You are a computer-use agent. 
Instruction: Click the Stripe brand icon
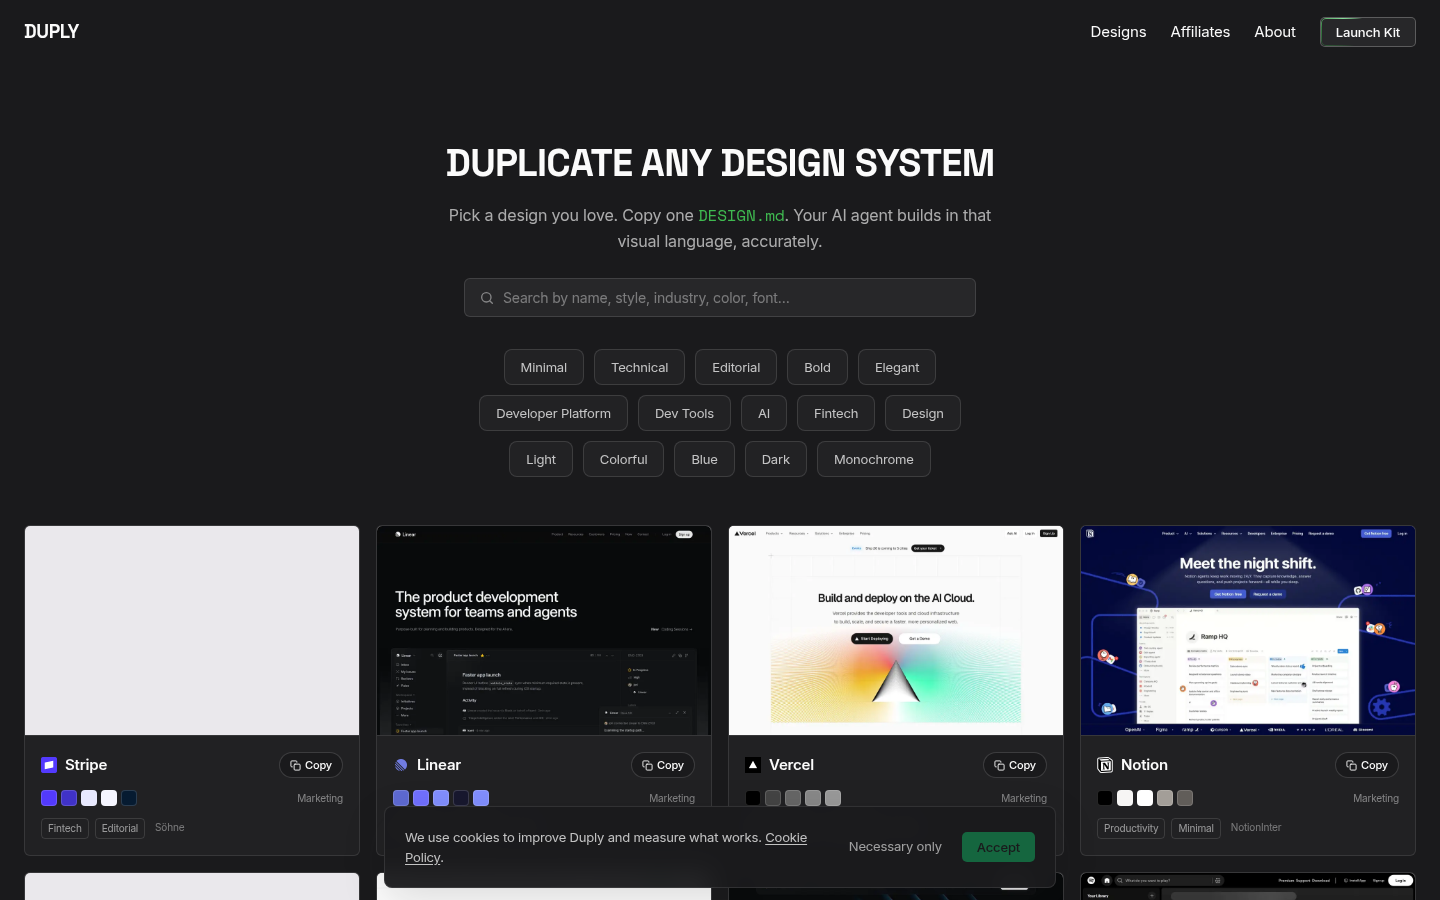click(49, 765)
